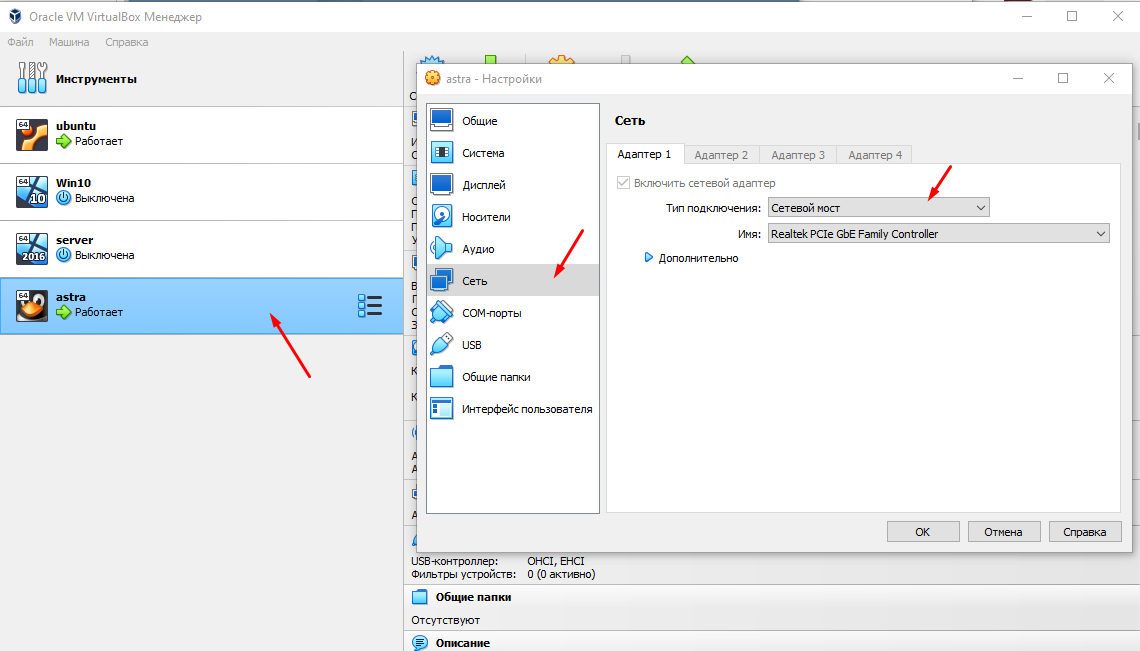
Task: Select the Win10 VM icon
Action: [32, 192]
